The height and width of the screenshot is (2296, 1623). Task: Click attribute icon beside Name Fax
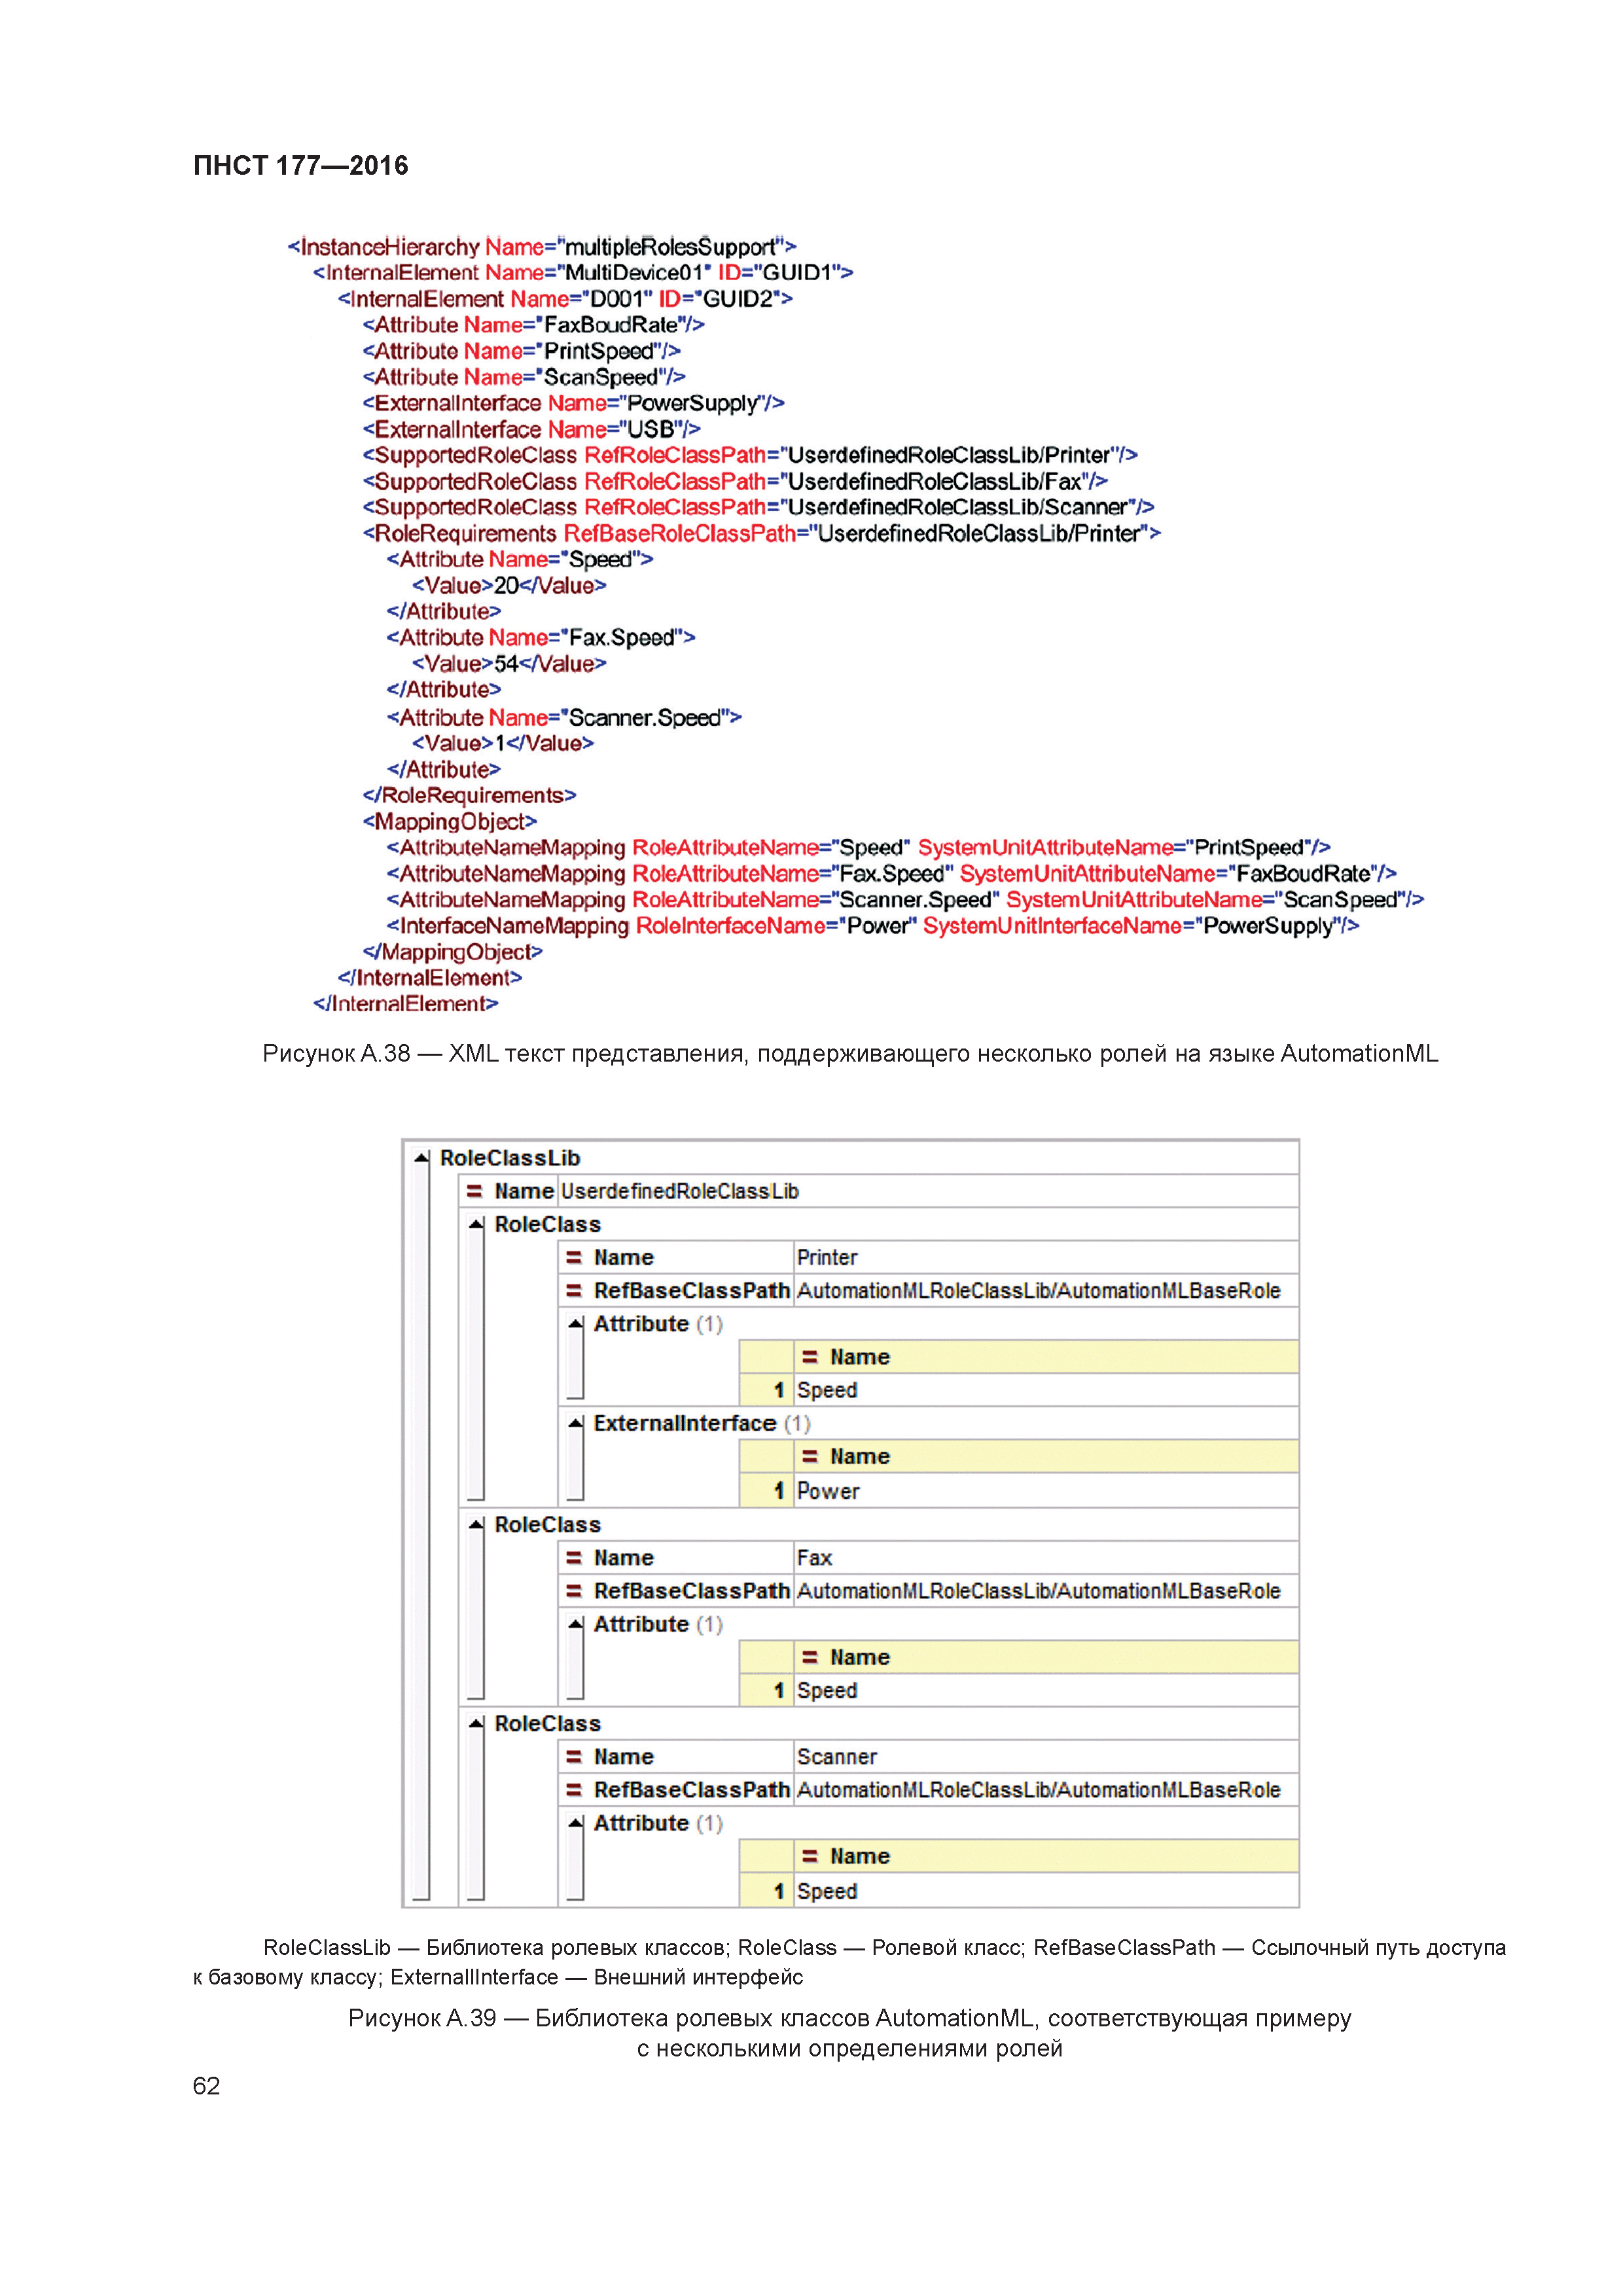(574, 1557)
